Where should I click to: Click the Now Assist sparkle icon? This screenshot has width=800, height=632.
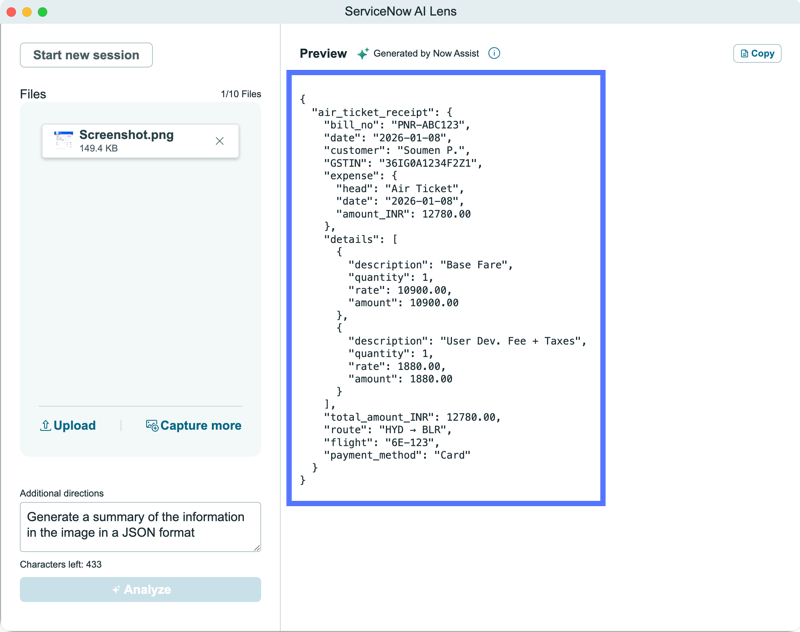[x=363, y=54]
